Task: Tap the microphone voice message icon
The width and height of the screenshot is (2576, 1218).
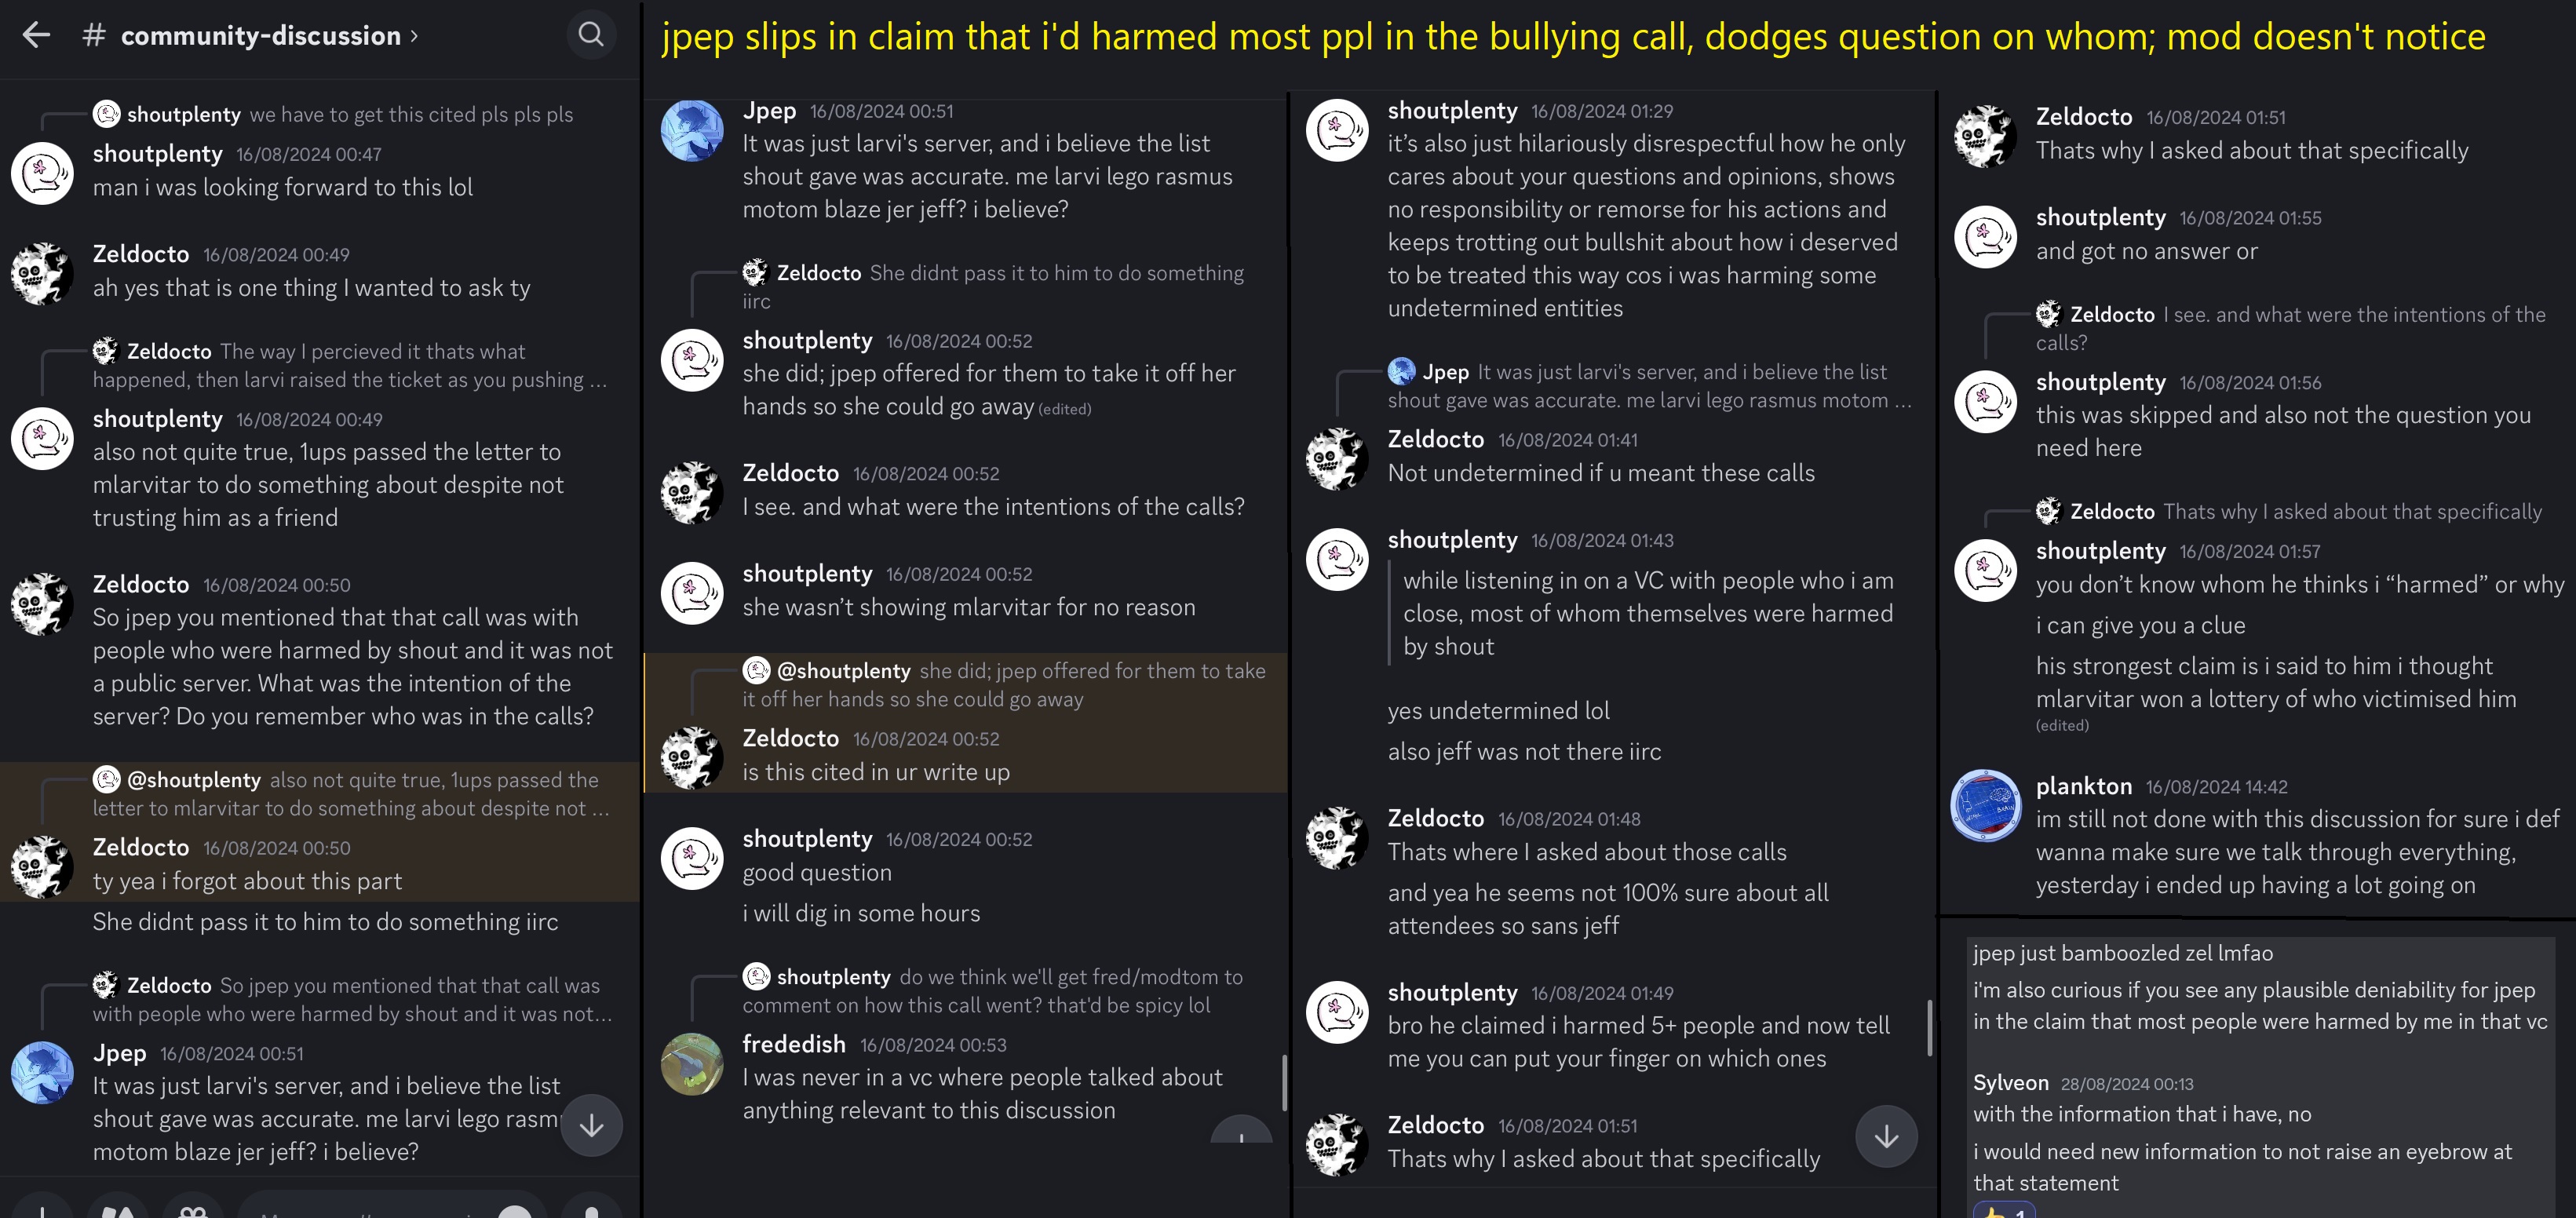Action: pyautogui.click(x=591, y=1208)
